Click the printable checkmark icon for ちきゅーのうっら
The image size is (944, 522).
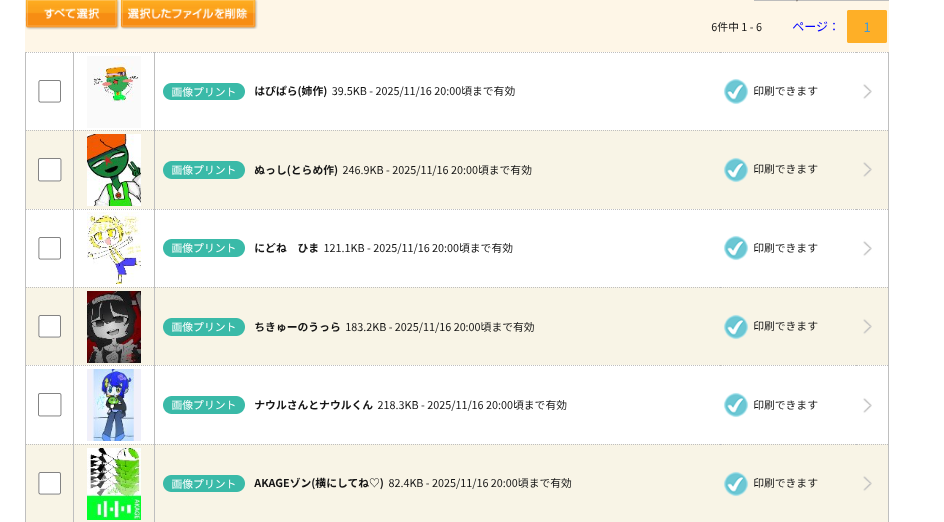click(x=736, y=327)
